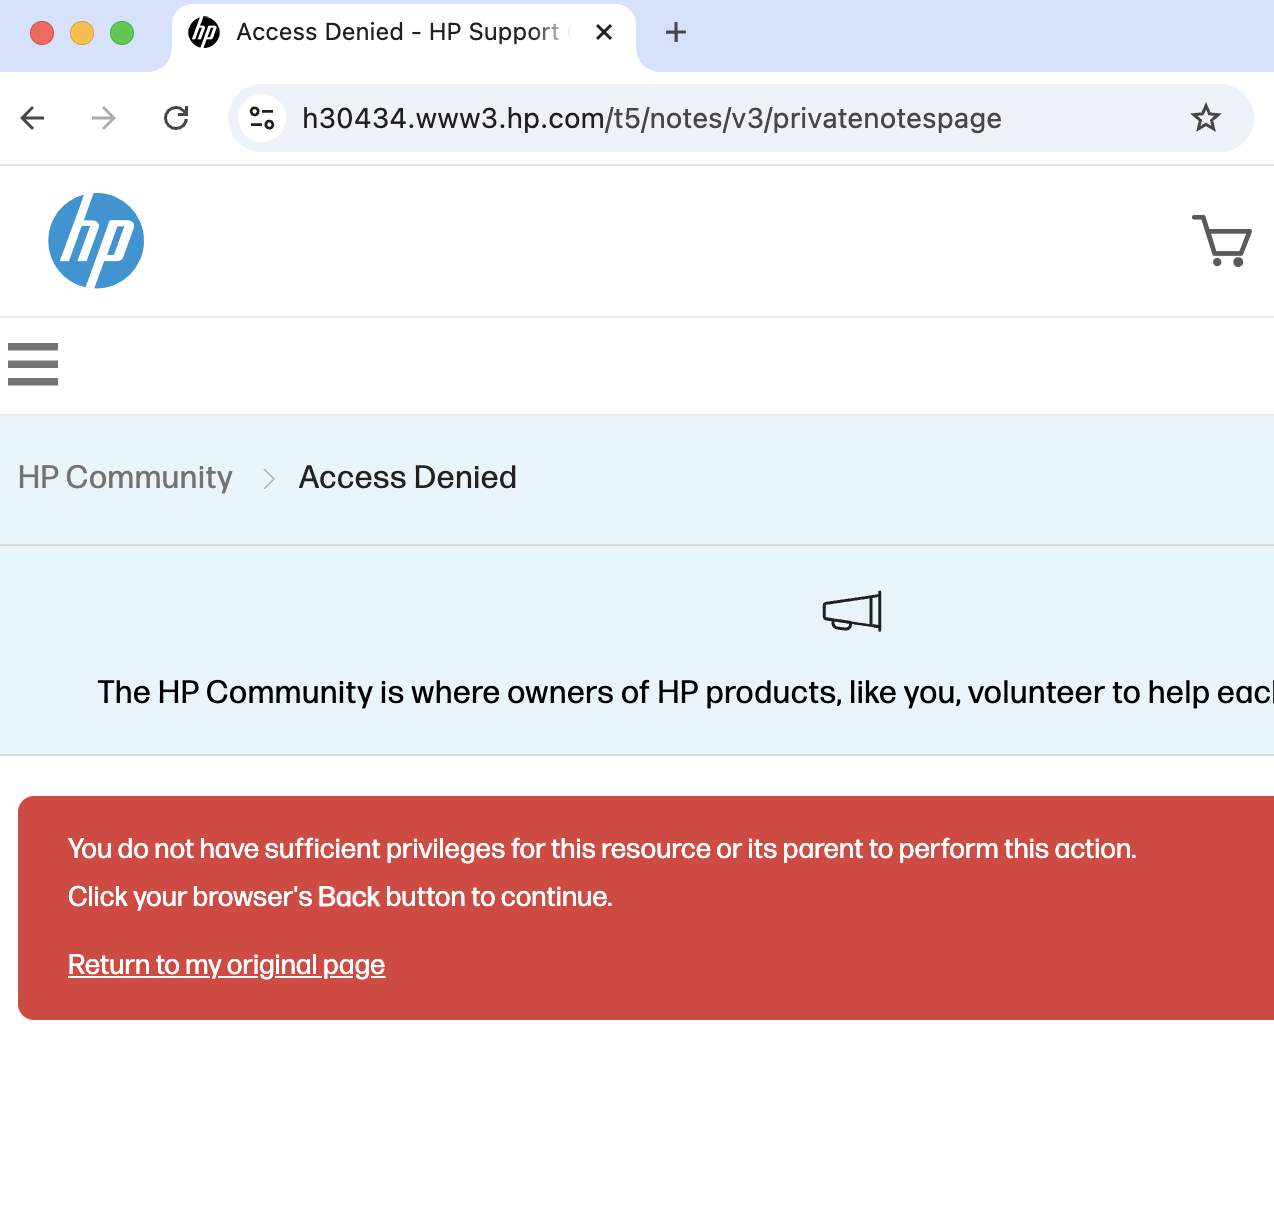Click the Access Denied breadcrumb label
This screenshot has height=1212, width=1274.
(406, 478)
